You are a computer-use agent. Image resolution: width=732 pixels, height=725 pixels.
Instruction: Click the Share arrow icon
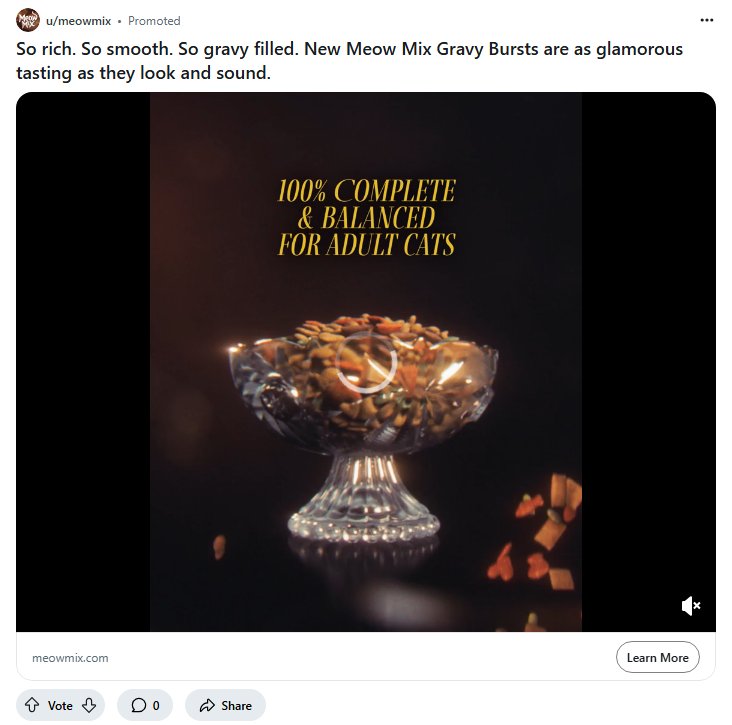206,705
